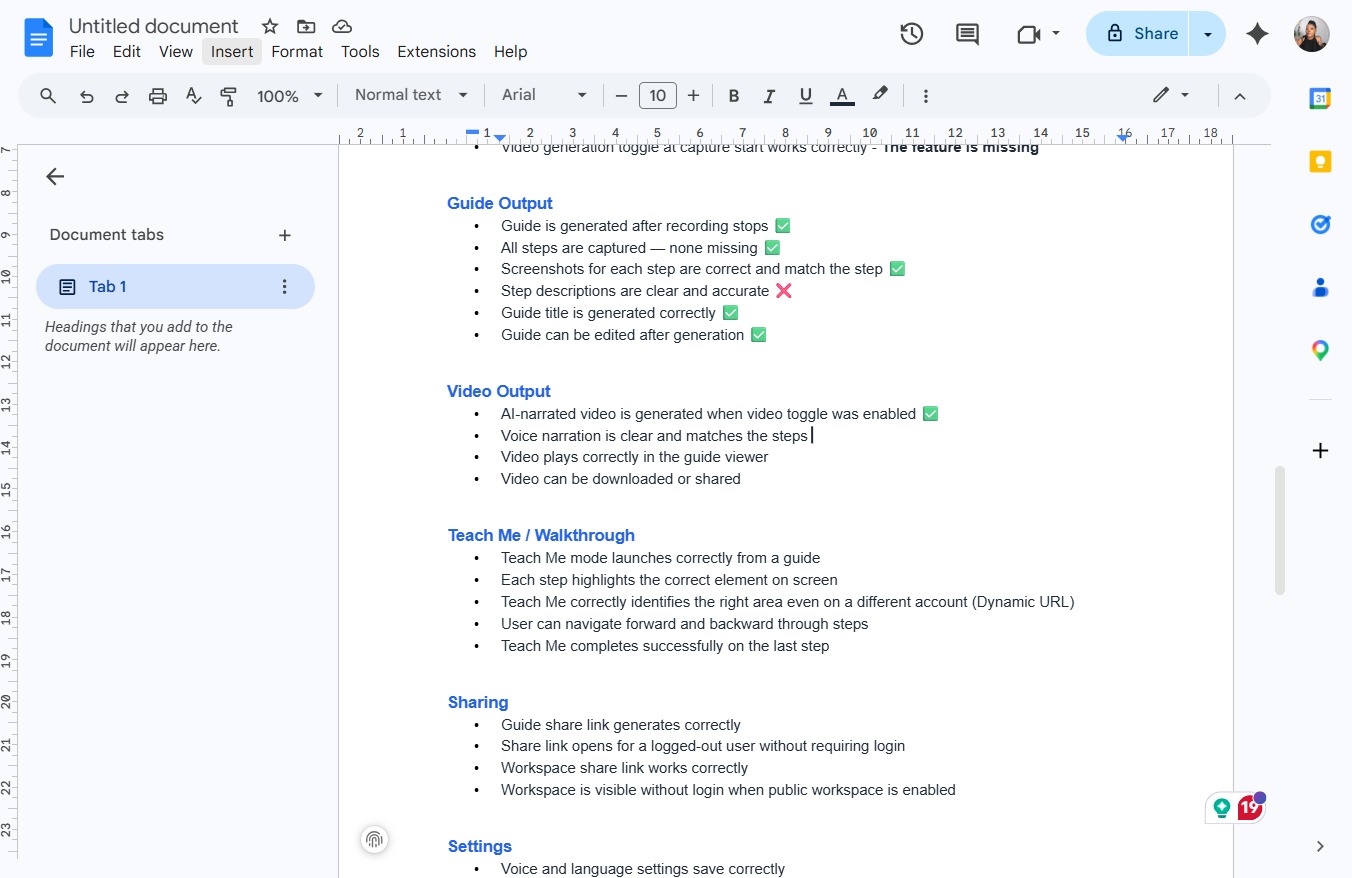Click the Video Output heading

[499, 392]
